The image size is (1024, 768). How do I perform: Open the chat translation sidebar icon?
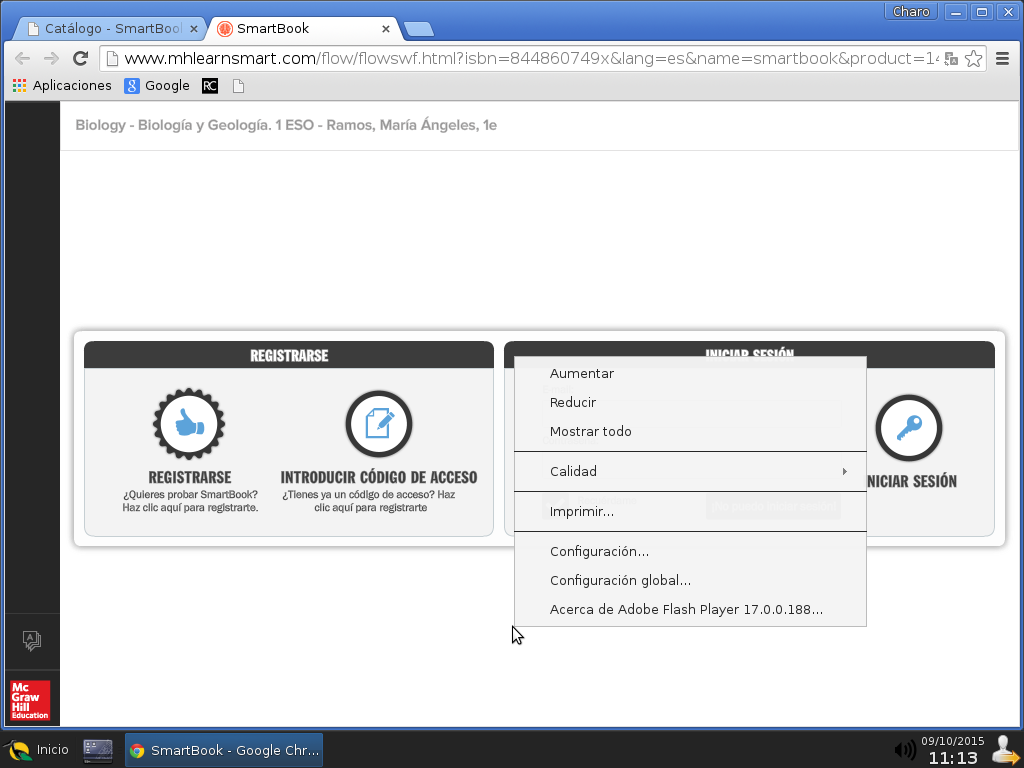[x=31, y=640]
